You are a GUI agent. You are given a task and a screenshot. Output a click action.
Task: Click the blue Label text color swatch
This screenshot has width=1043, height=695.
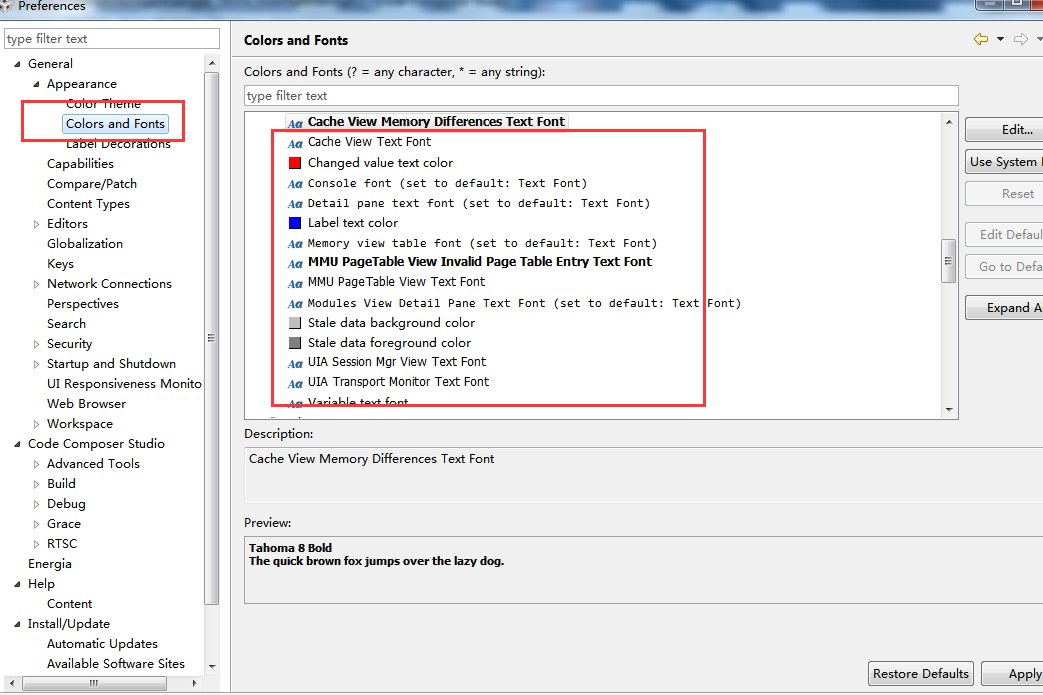[295, 223]
